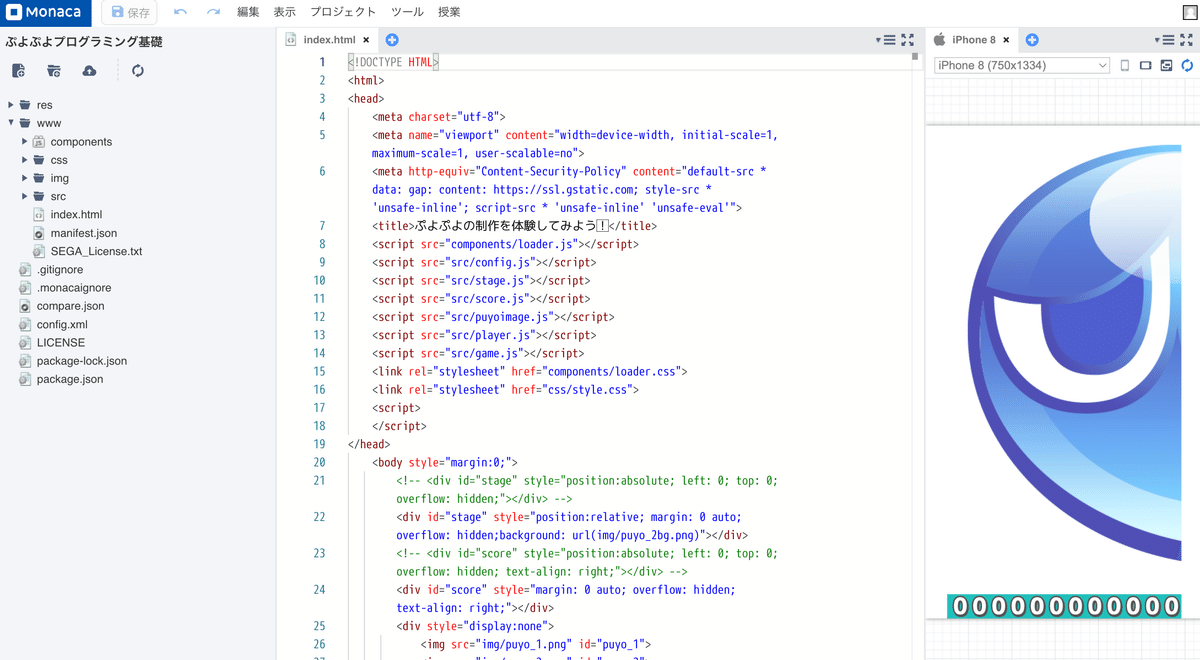Open SEGA_License.txt file
1200x660 pixels.
click(95, 251)
